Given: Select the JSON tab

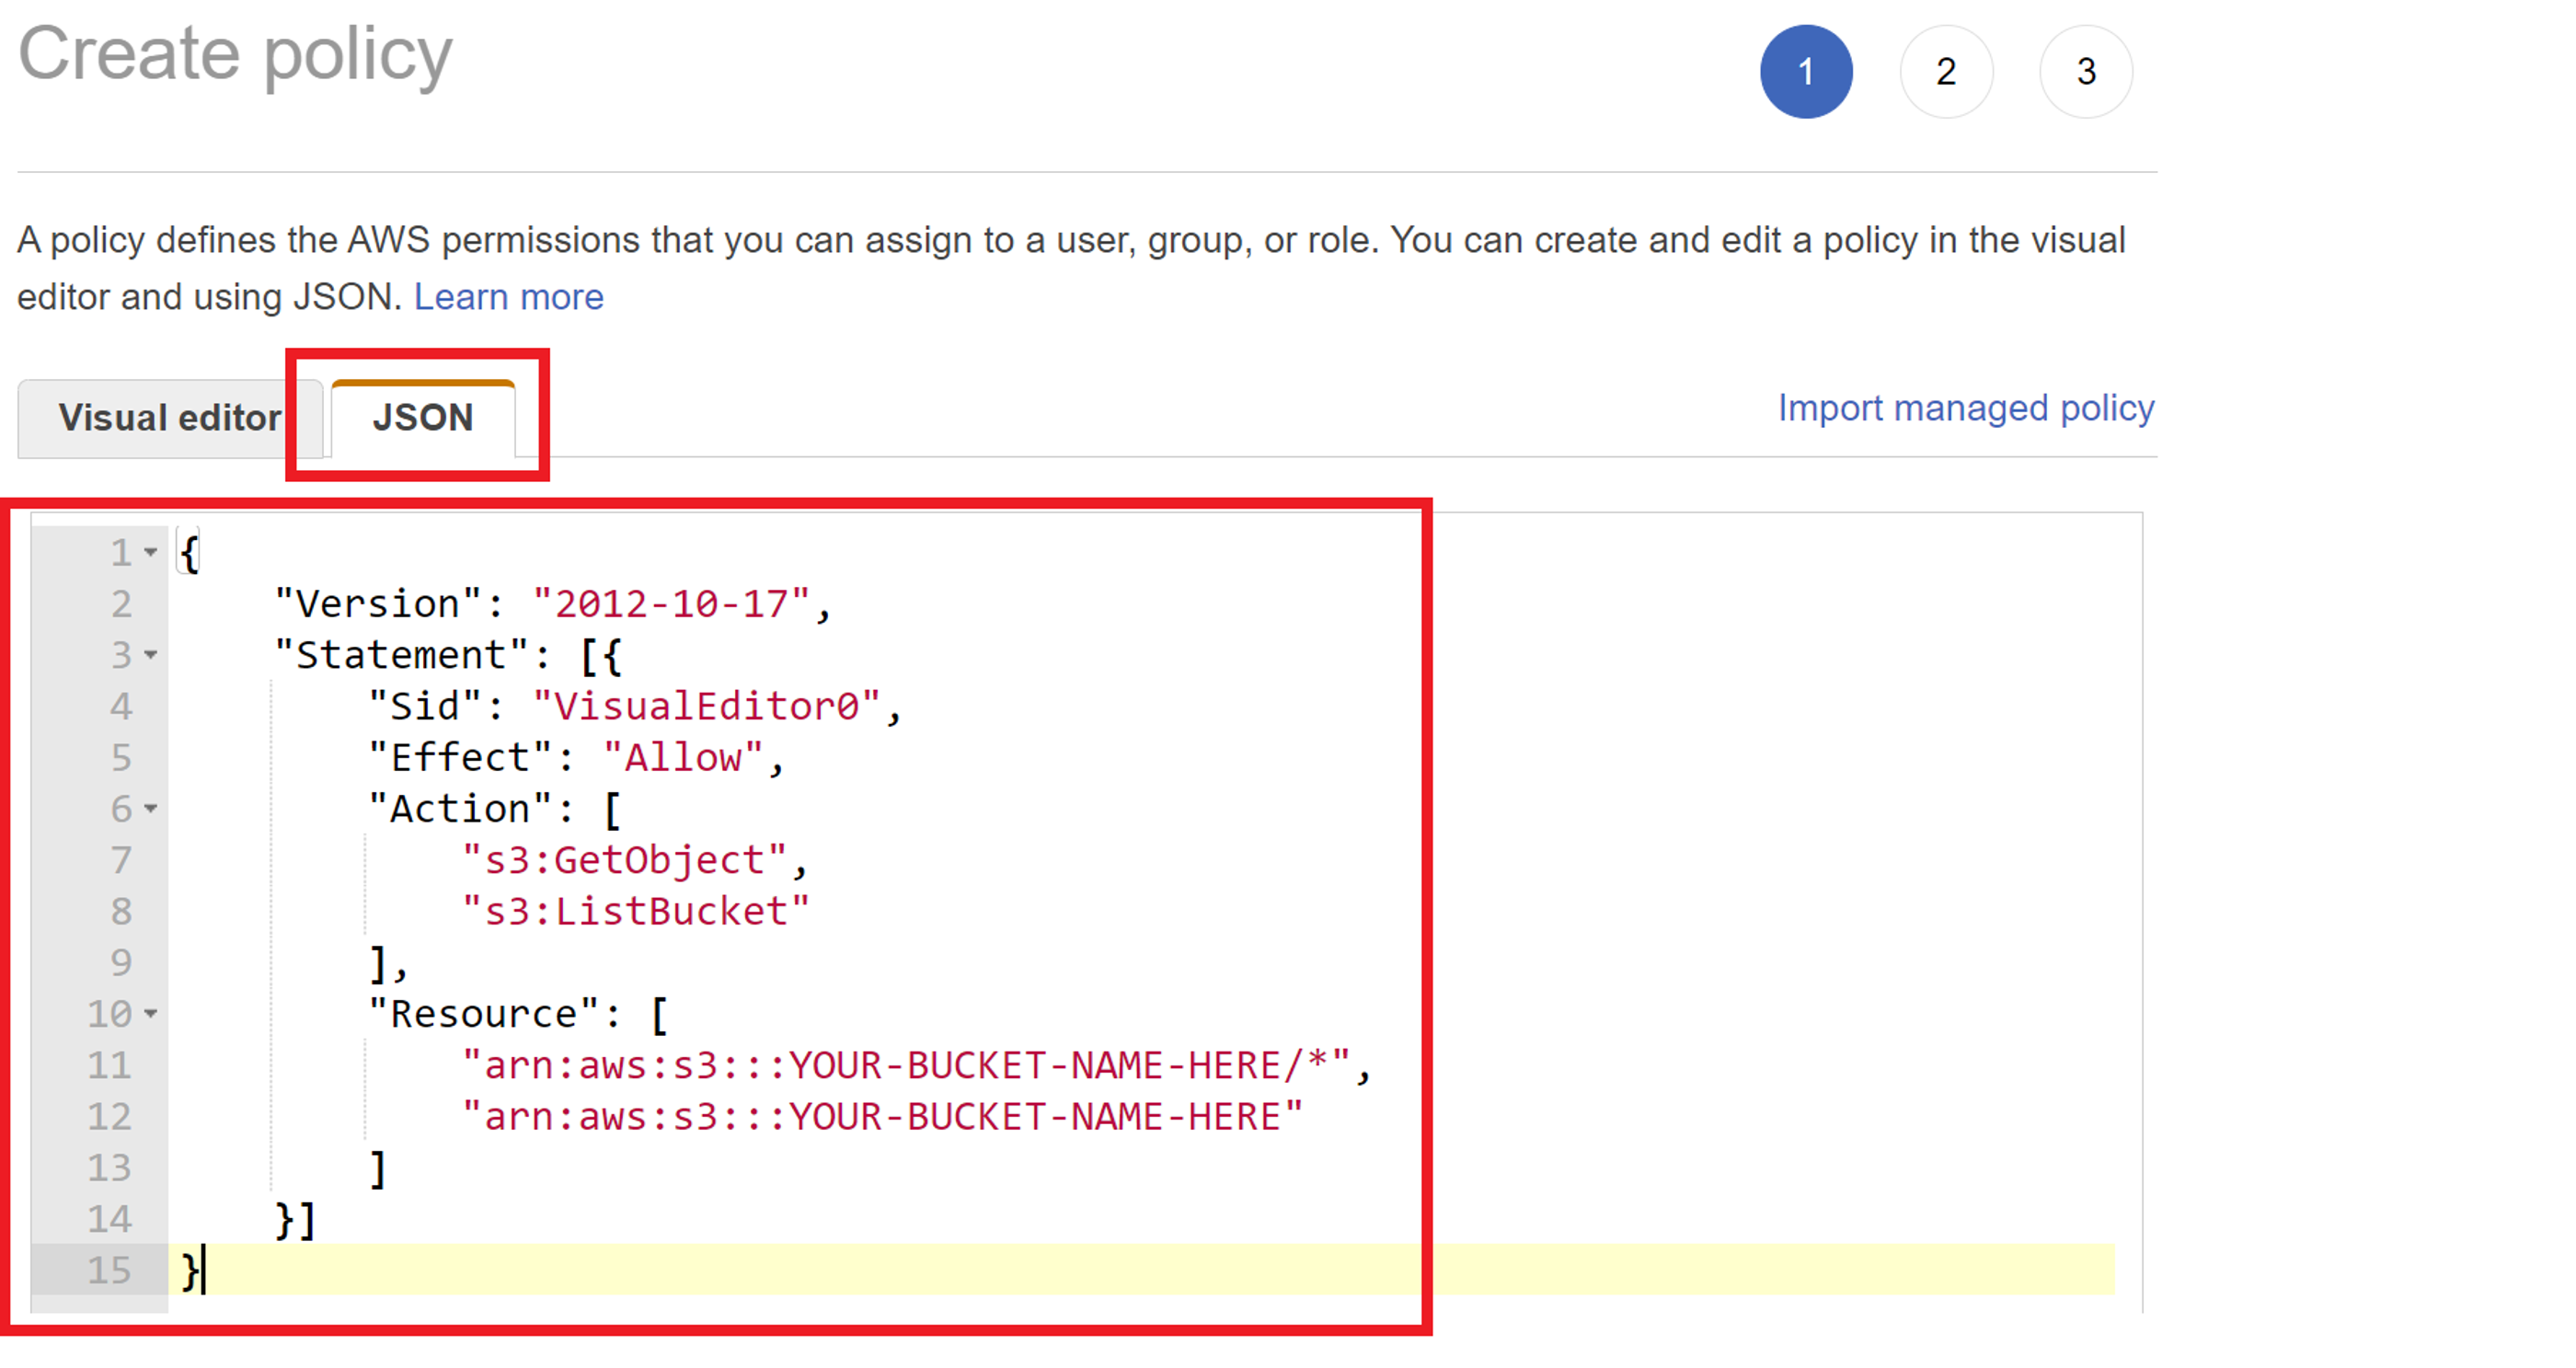Looking at the screenshot, I should click(x=423, y=418).
